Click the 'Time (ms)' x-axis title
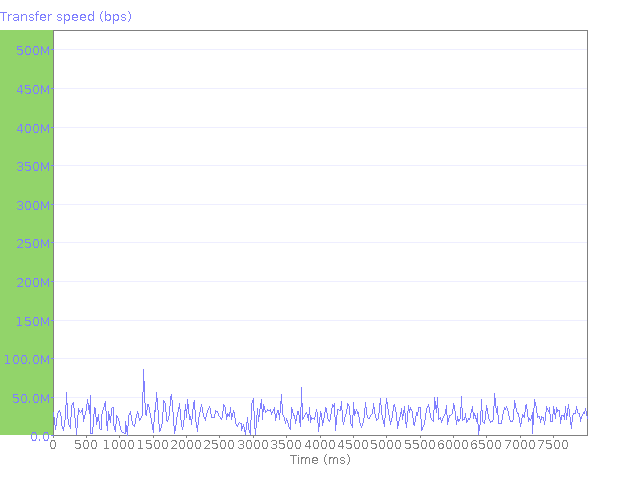This screenshot has height=480, width=640. pyautogui.click(x=320, y=460)
